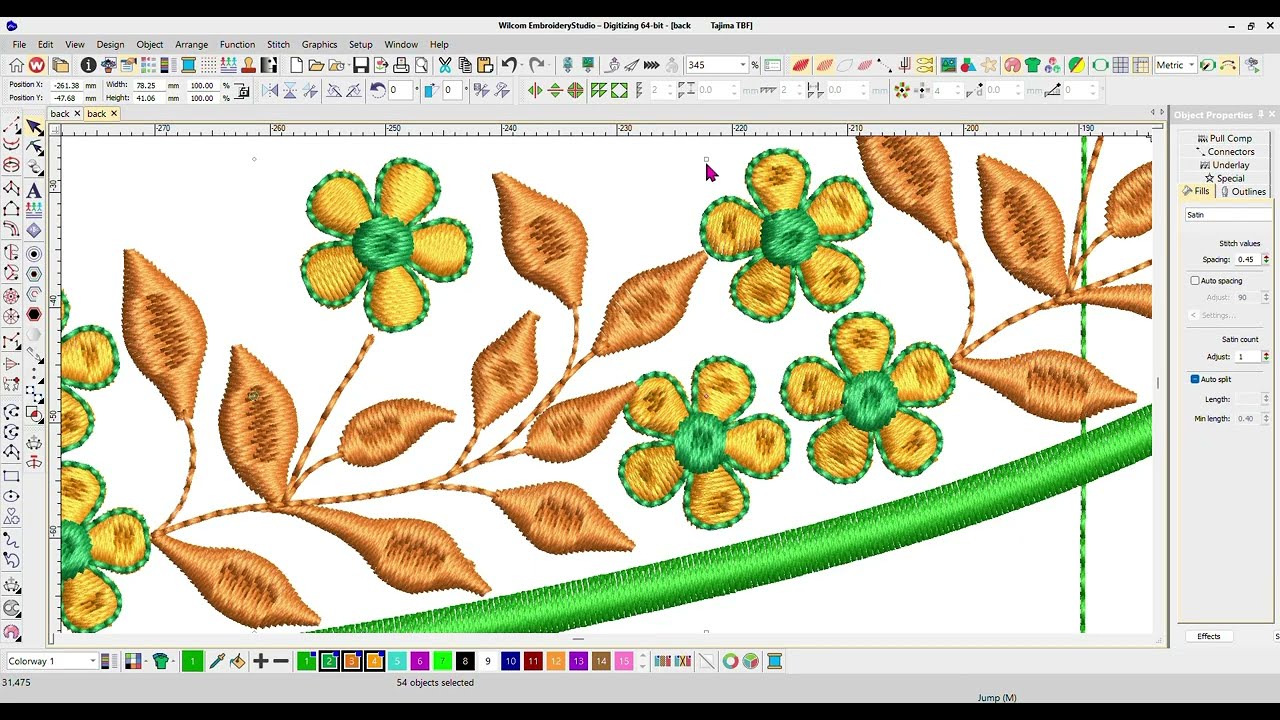The height and width of the screenshot is (720, 1280).
Task: Click the color picker eyedropper icon
Action: (x=216, y=661)
